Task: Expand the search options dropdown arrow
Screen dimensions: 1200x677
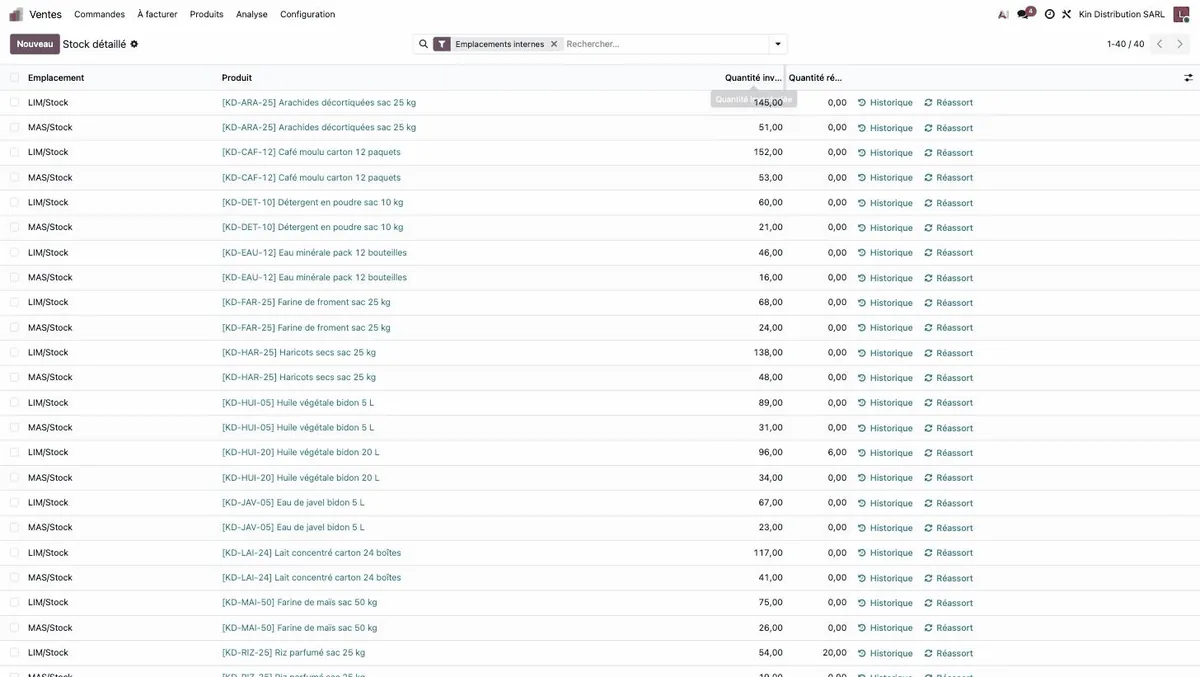Action: click(777, 44)
